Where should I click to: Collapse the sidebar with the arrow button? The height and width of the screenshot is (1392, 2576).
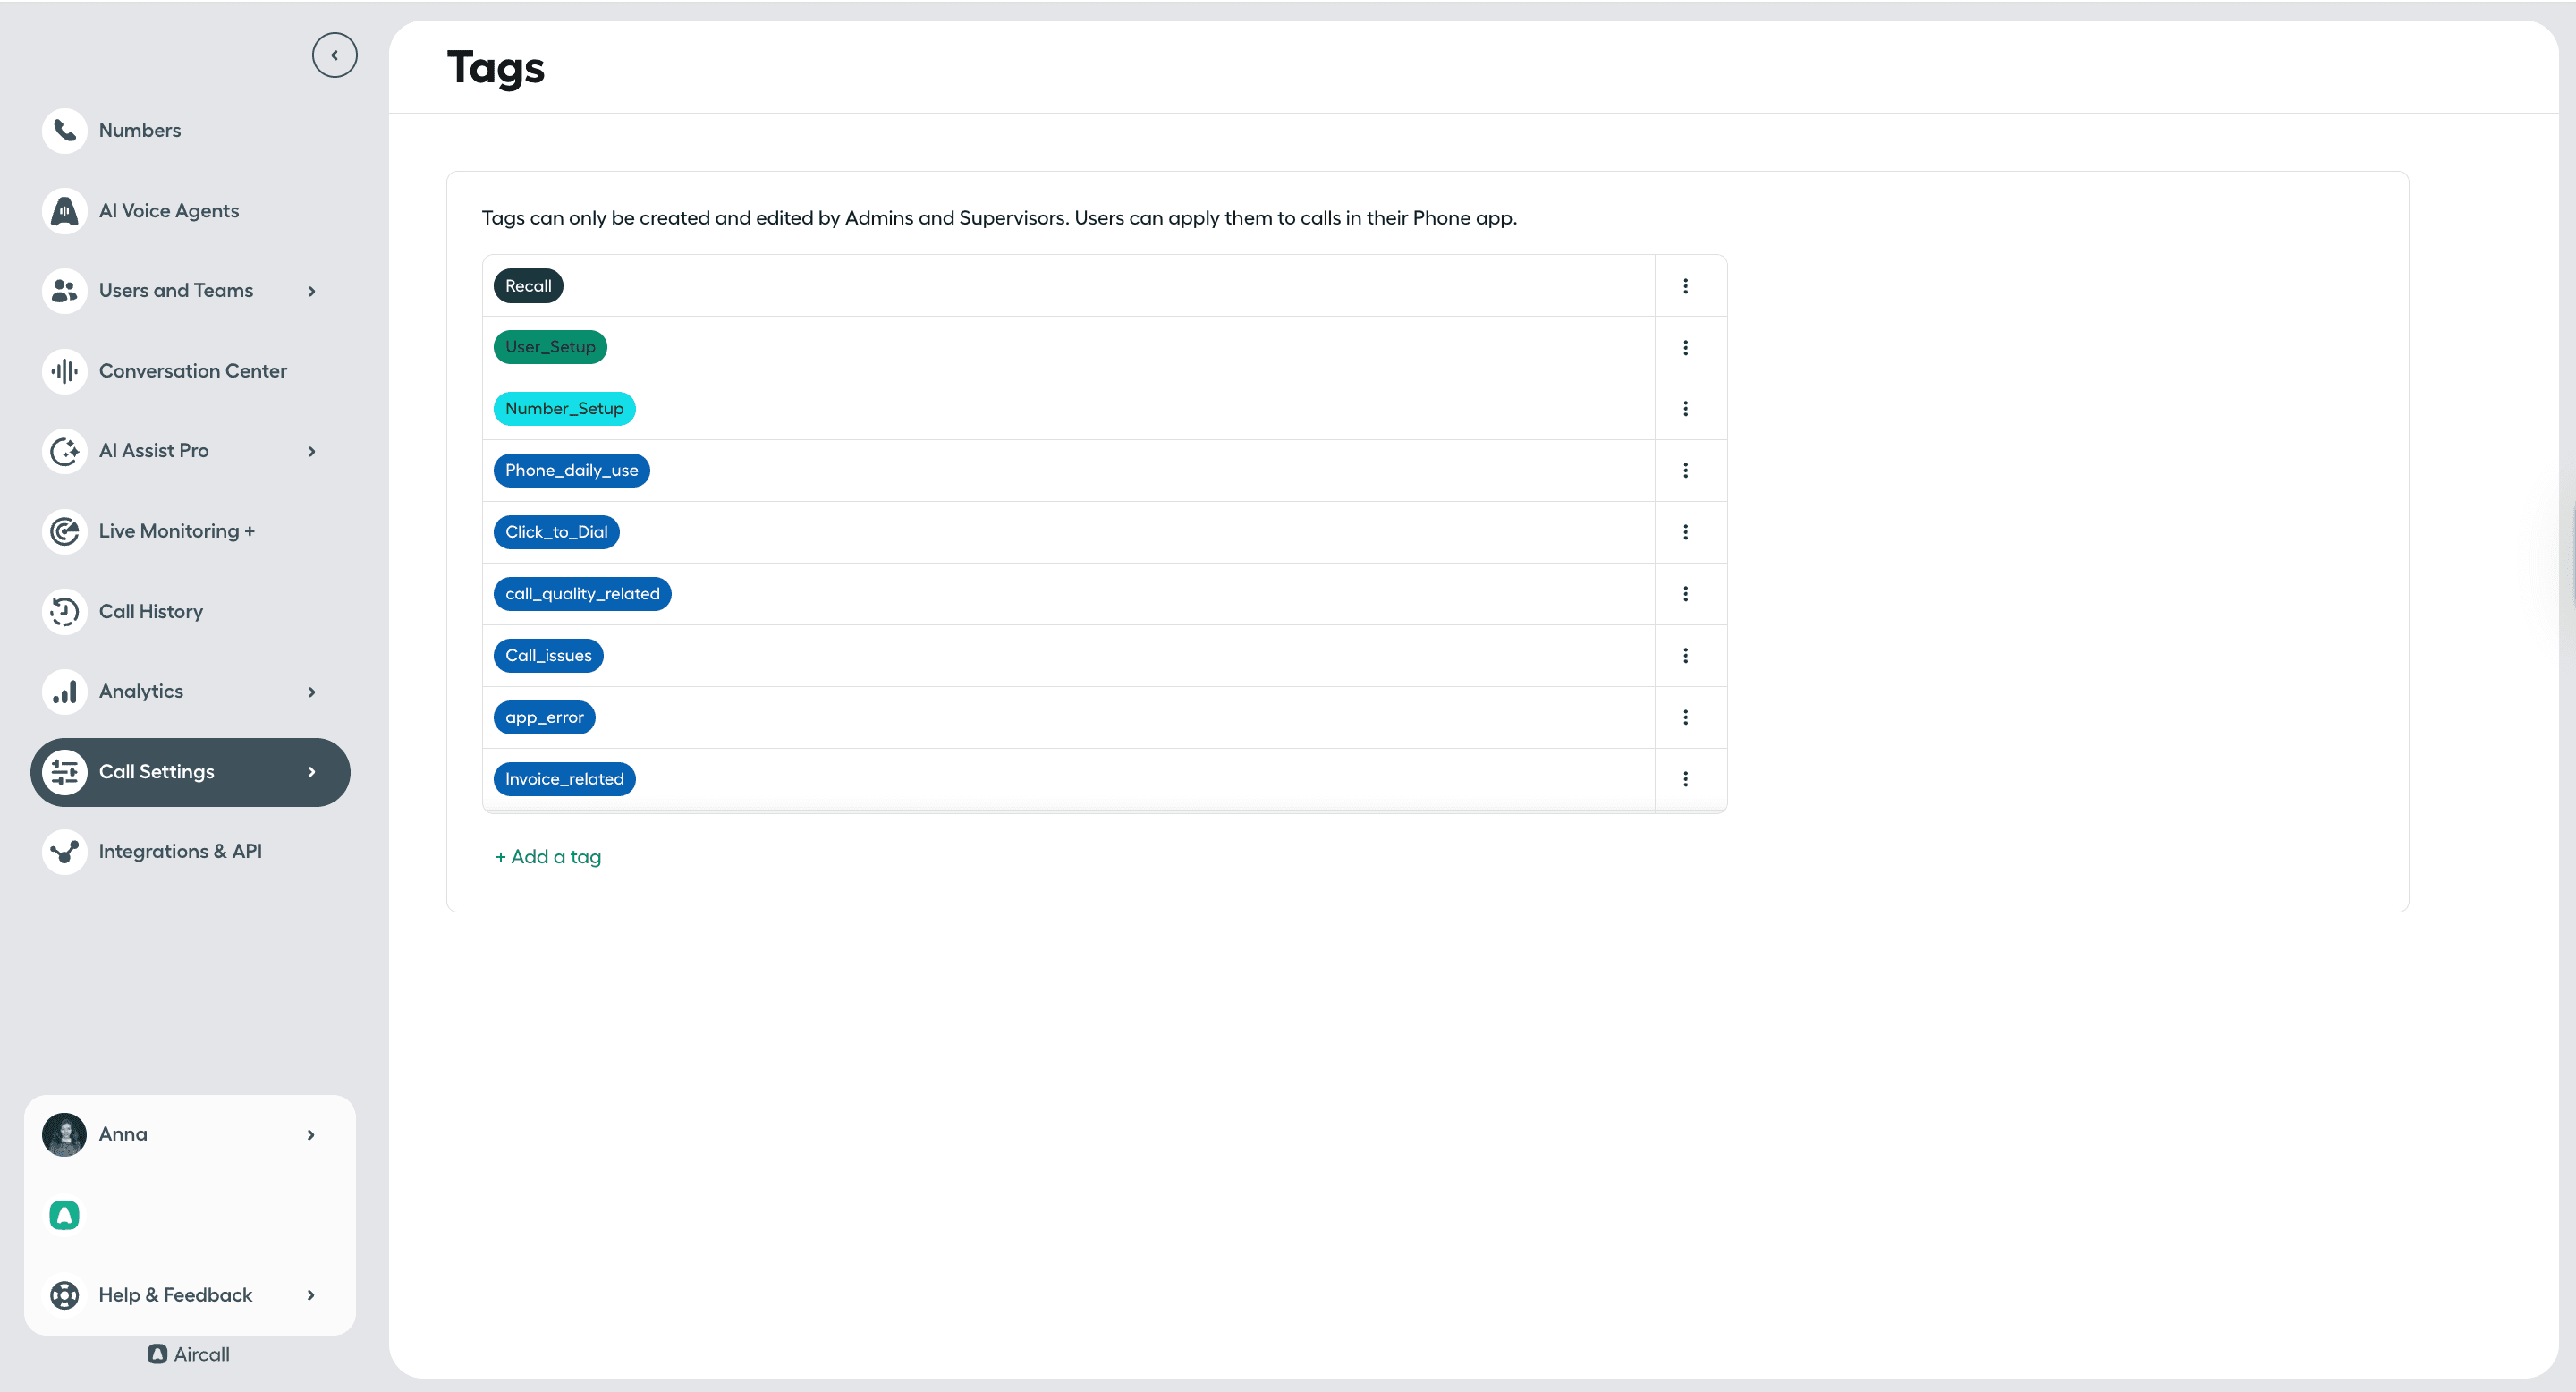coord(334,55)
